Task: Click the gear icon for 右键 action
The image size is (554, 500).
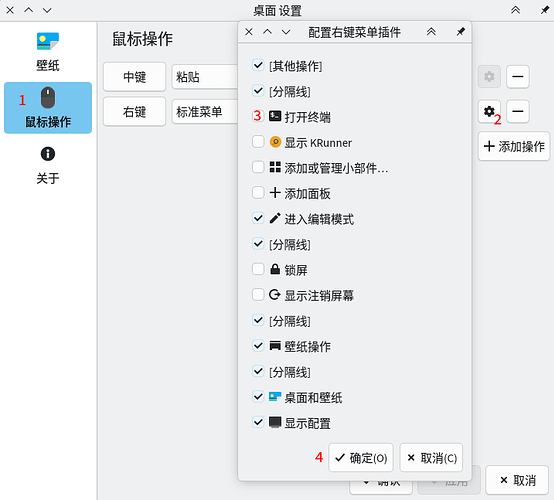Action: point(489,112)
